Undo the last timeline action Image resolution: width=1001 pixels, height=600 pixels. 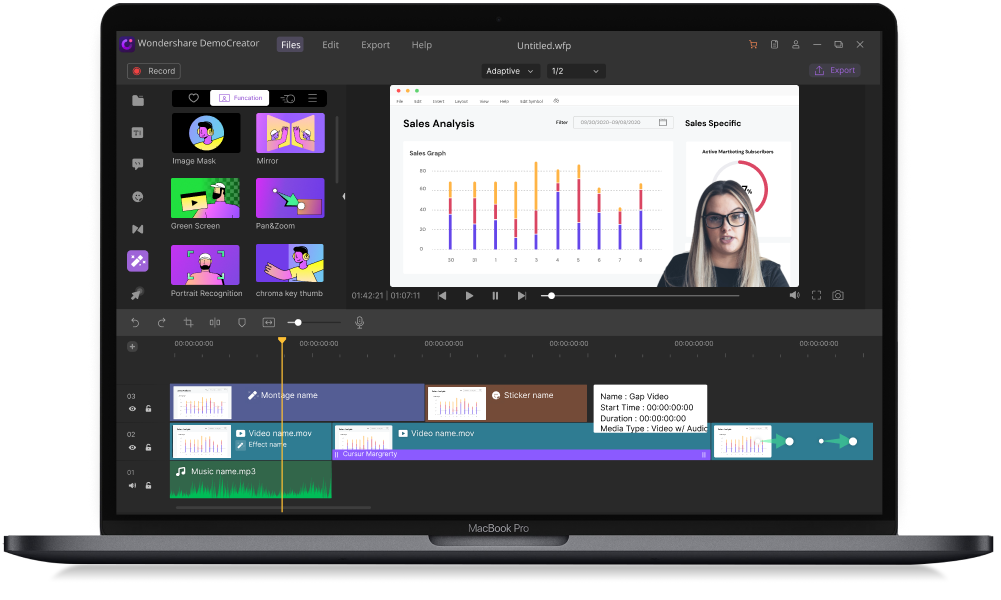tap(135, 322)
